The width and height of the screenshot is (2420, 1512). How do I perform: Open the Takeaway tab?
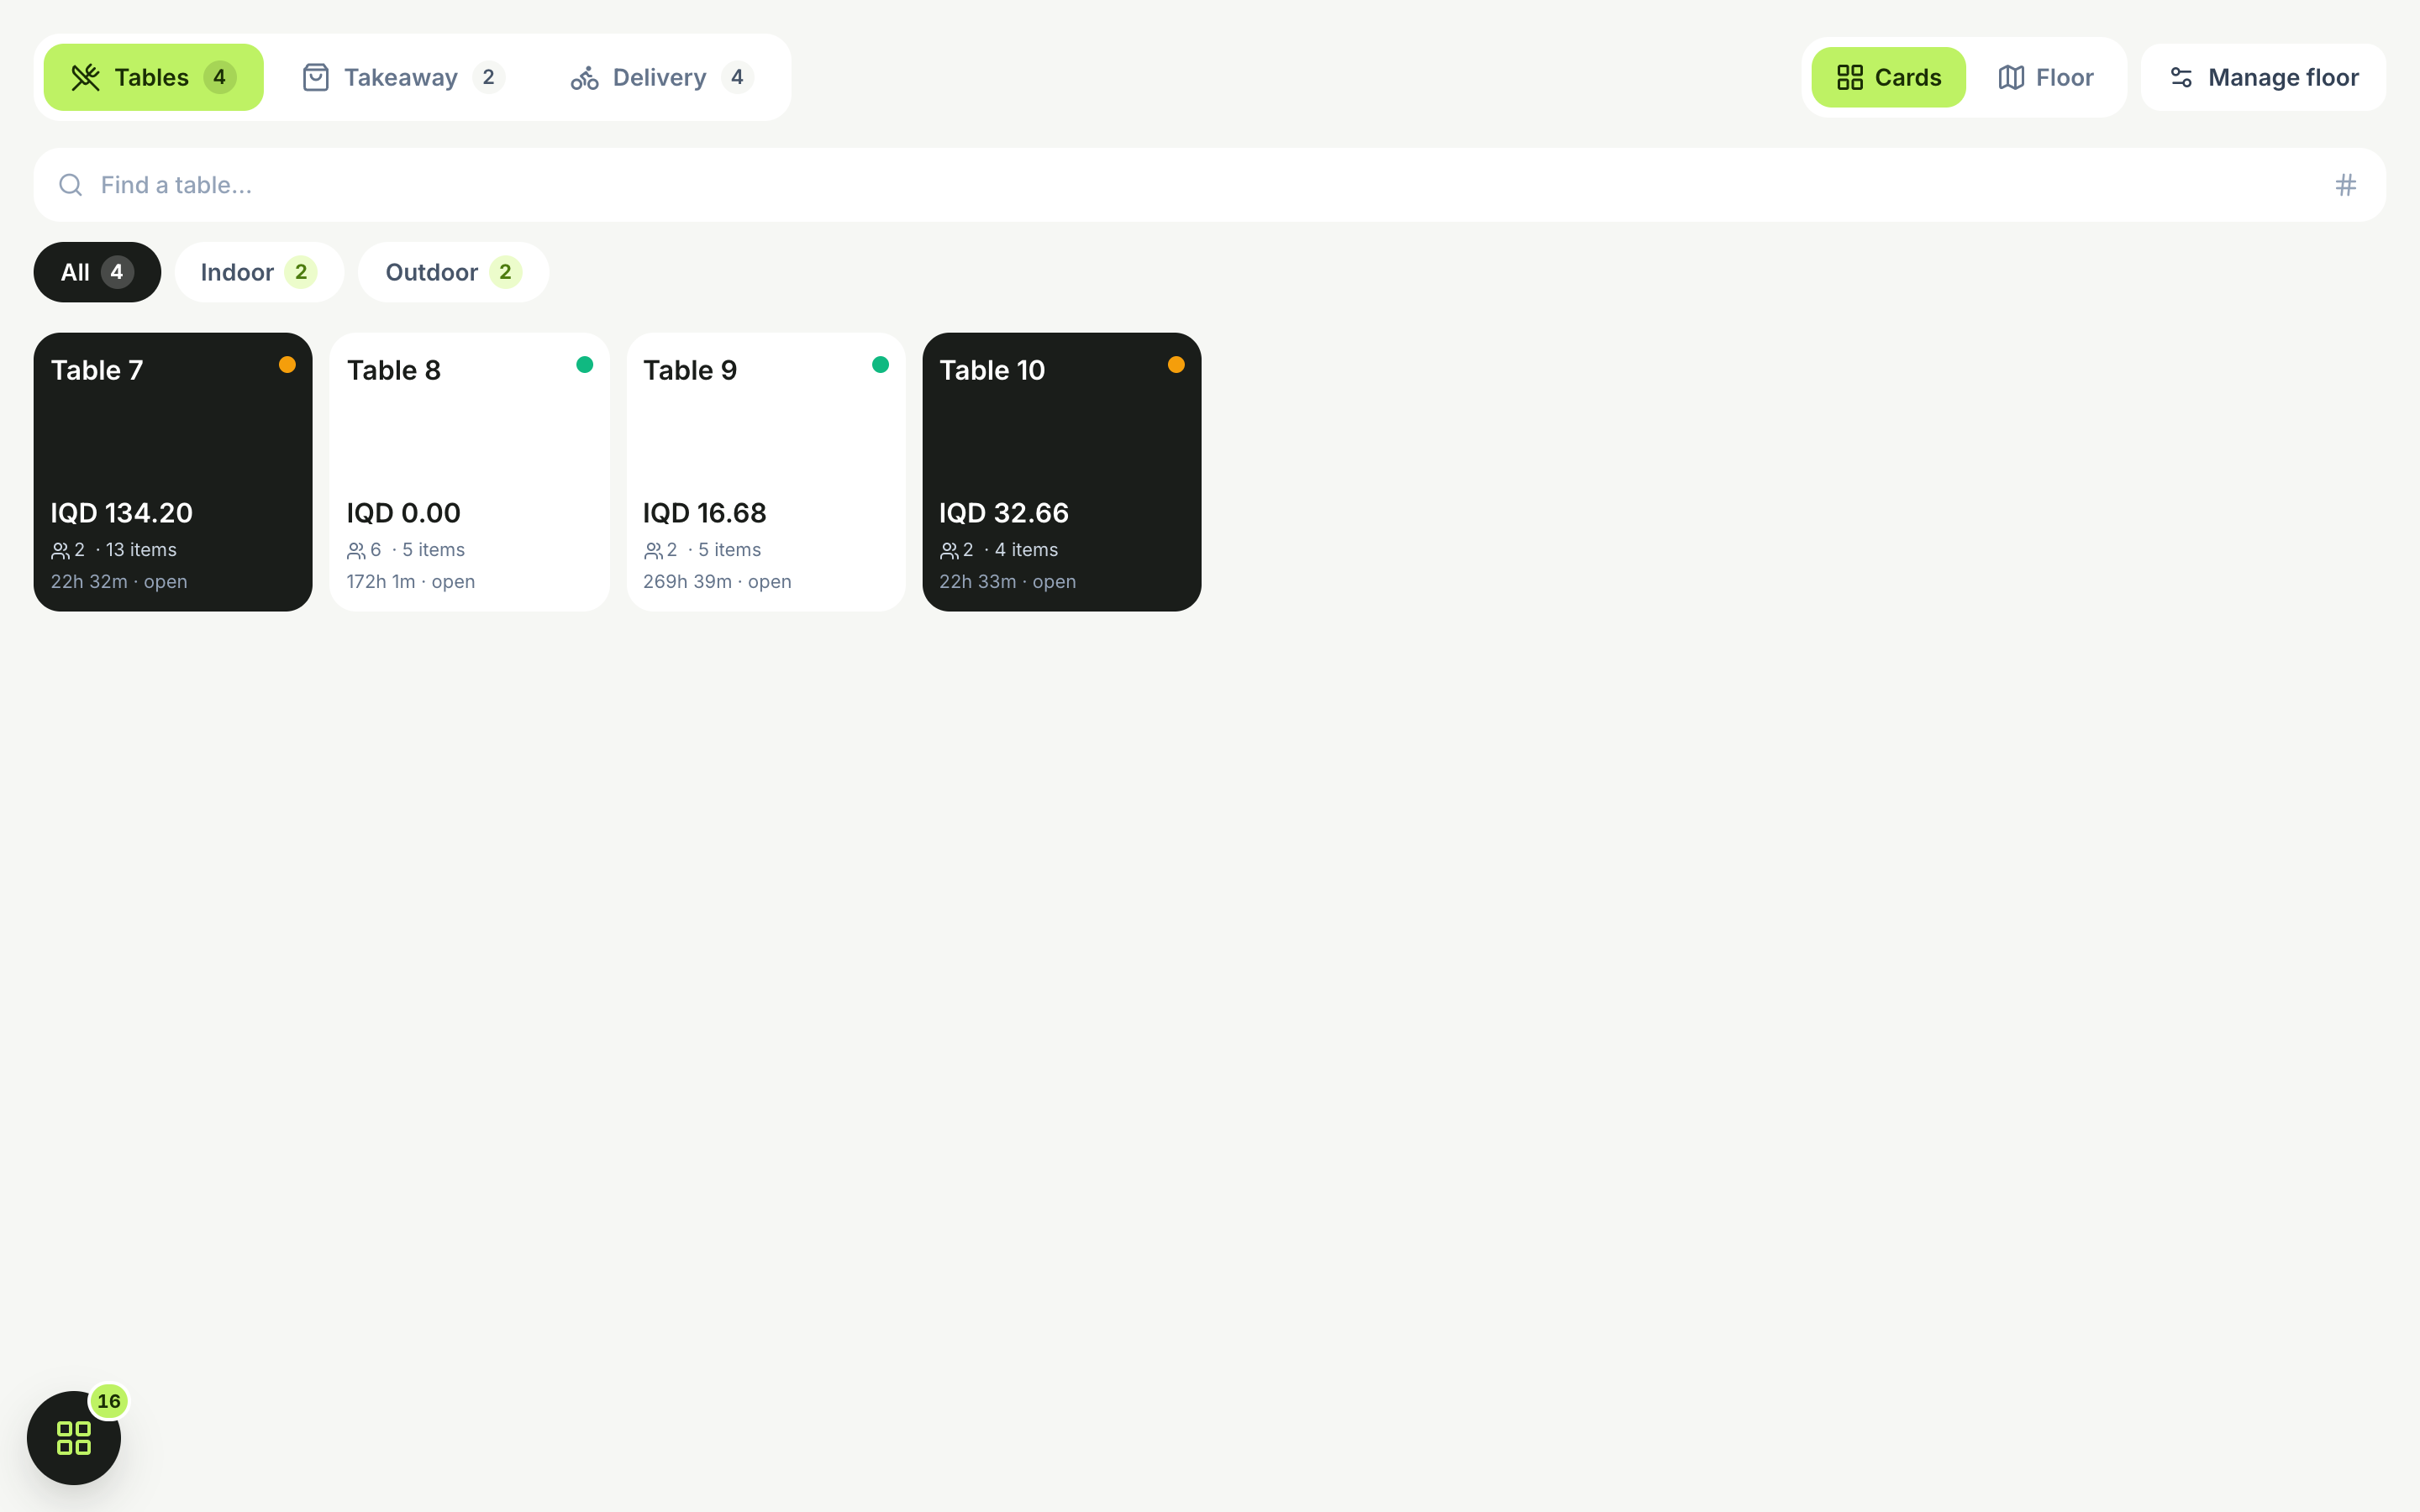click(404, 77)
